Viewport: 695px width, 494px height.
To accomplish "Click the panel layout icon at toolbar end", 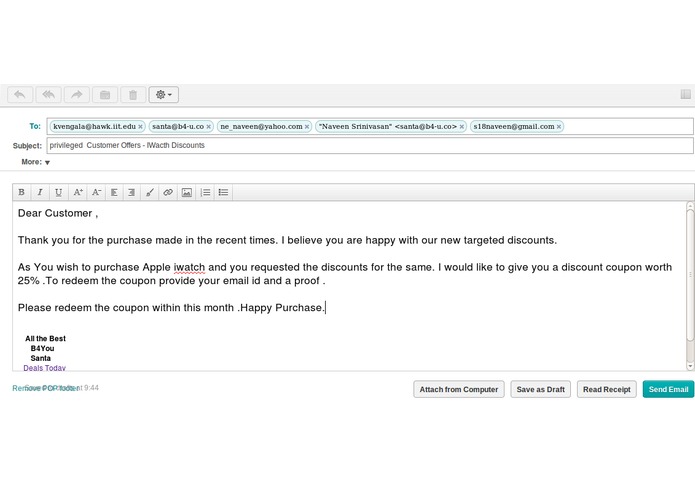I will 685,94.
